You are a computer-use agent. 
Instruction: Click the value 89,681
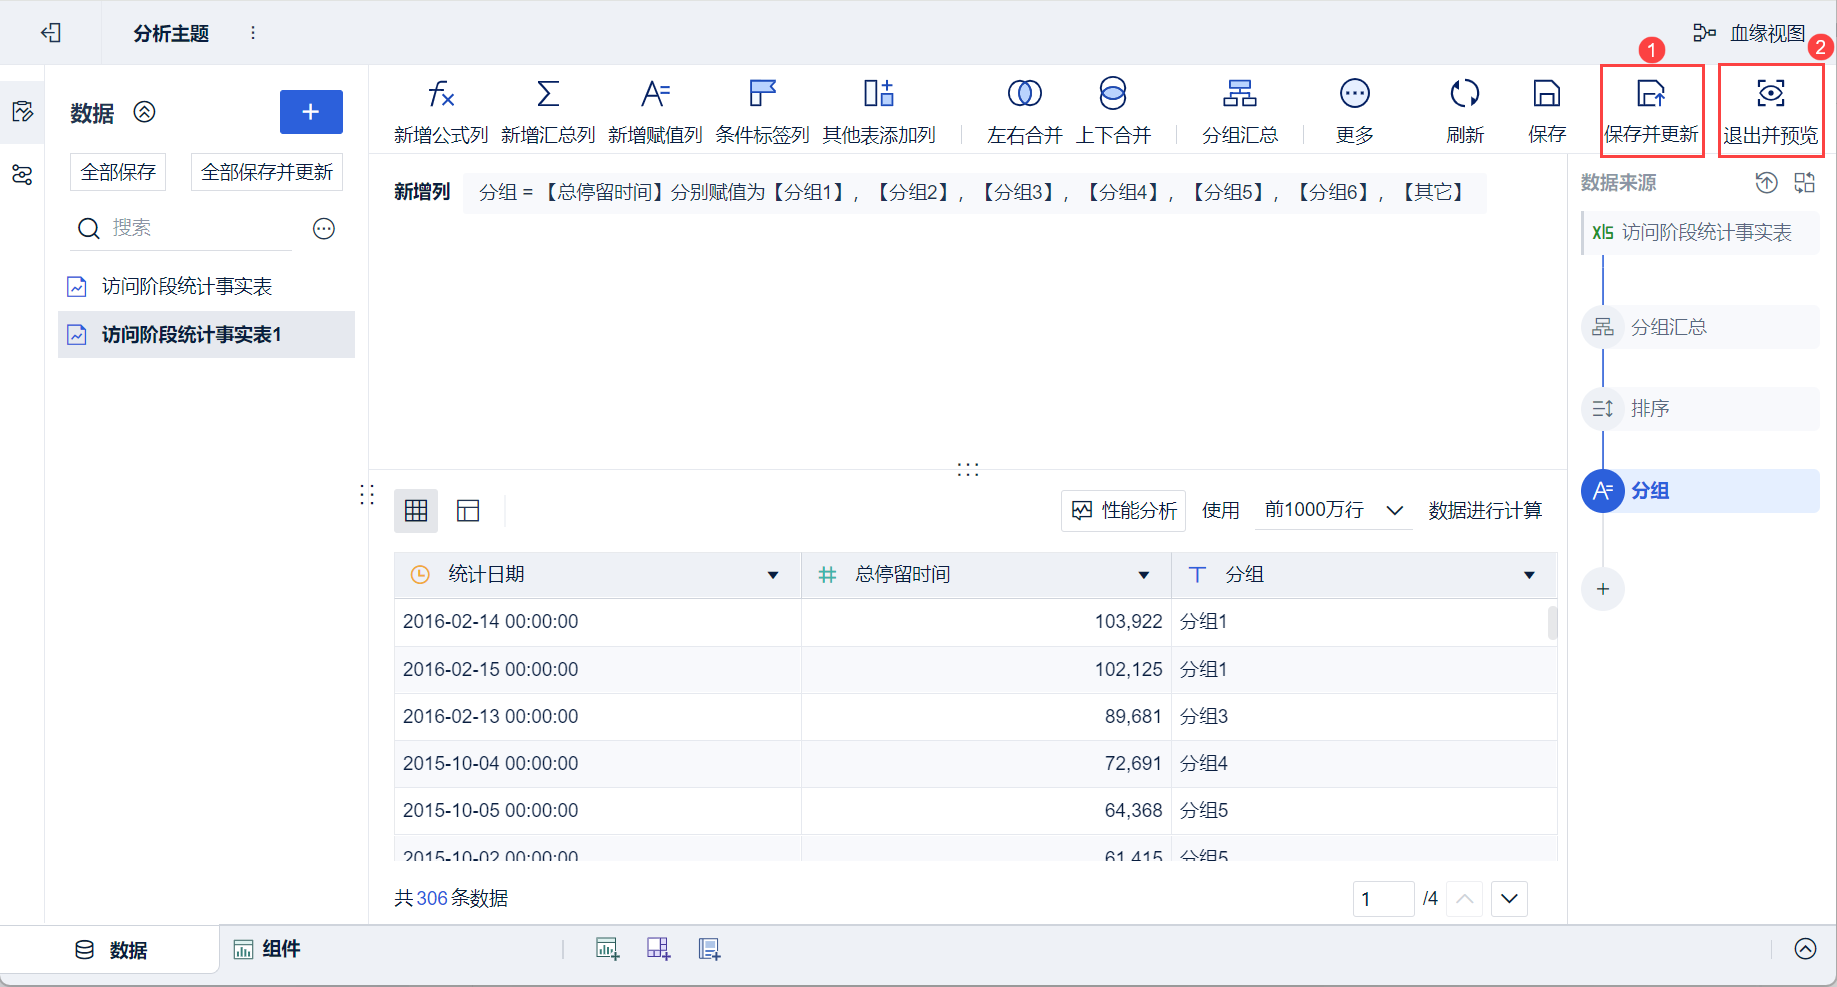click(1134, 716)
